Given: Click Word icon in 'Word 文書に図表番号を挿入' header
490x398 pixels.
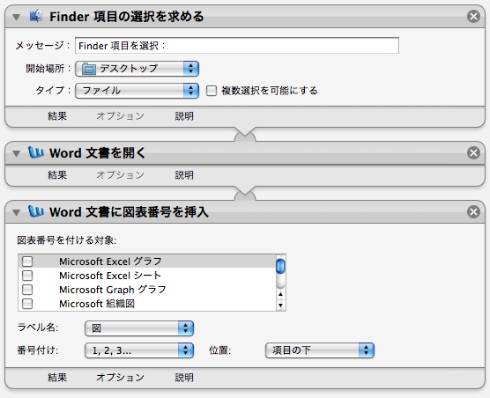Looking at the screenshot, I should point(36,211).
